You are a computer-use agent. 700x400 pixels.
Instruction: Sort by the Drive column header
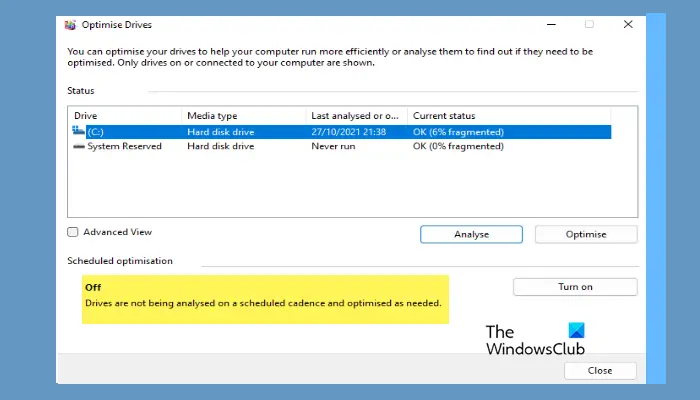(125, 116)
